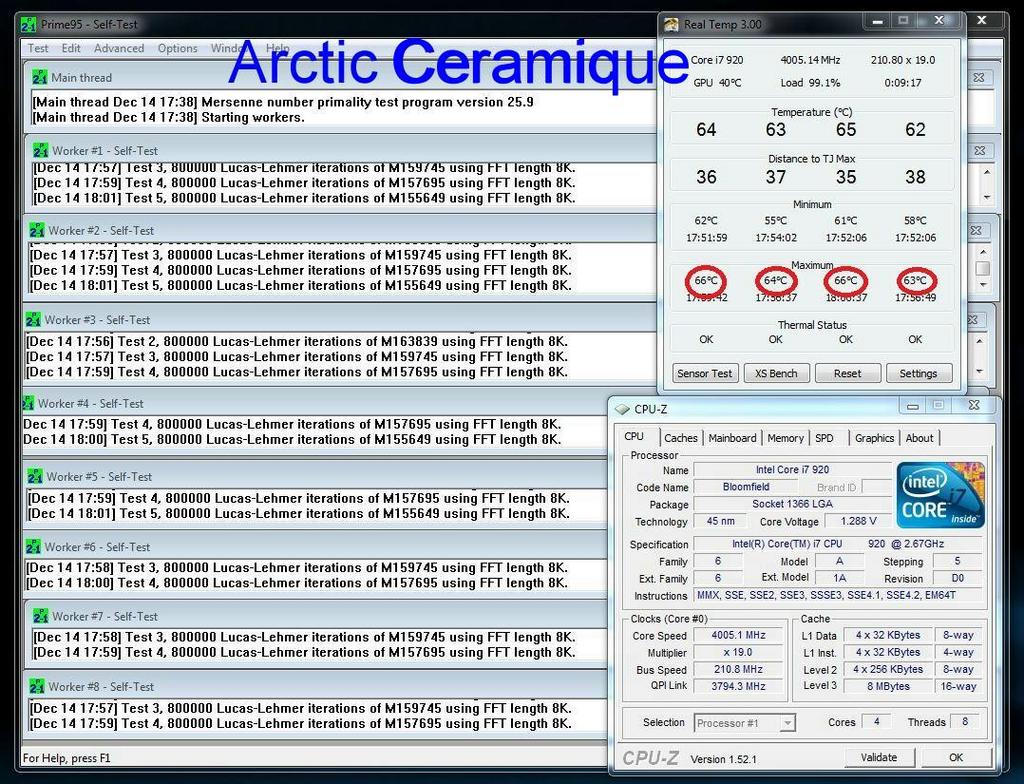Screen dimensions: 1024x784
Task: Click the Real Temp title bar icon
Action: click(x=671, y=25)
